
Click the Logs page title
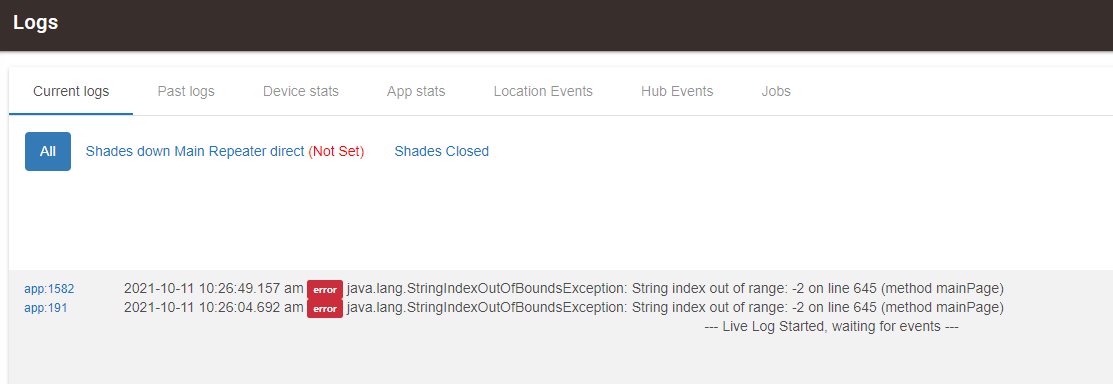[35, 23]
